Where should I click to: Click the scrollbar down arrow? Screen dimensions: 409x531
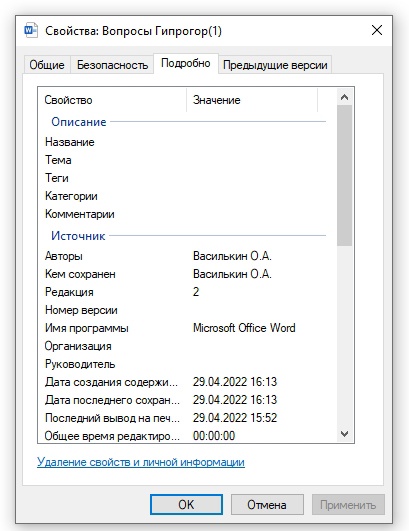(344, 434)
